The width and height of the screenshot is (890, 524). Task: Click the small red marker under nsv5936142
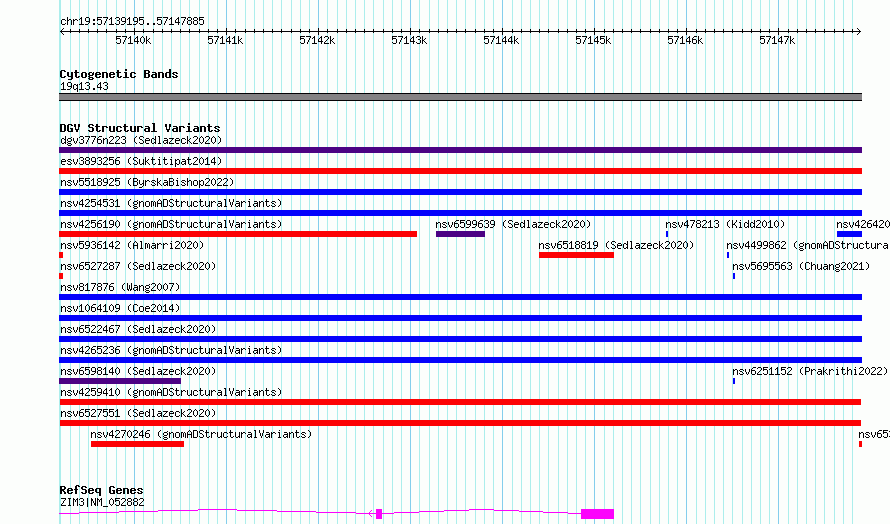point(61,255)
